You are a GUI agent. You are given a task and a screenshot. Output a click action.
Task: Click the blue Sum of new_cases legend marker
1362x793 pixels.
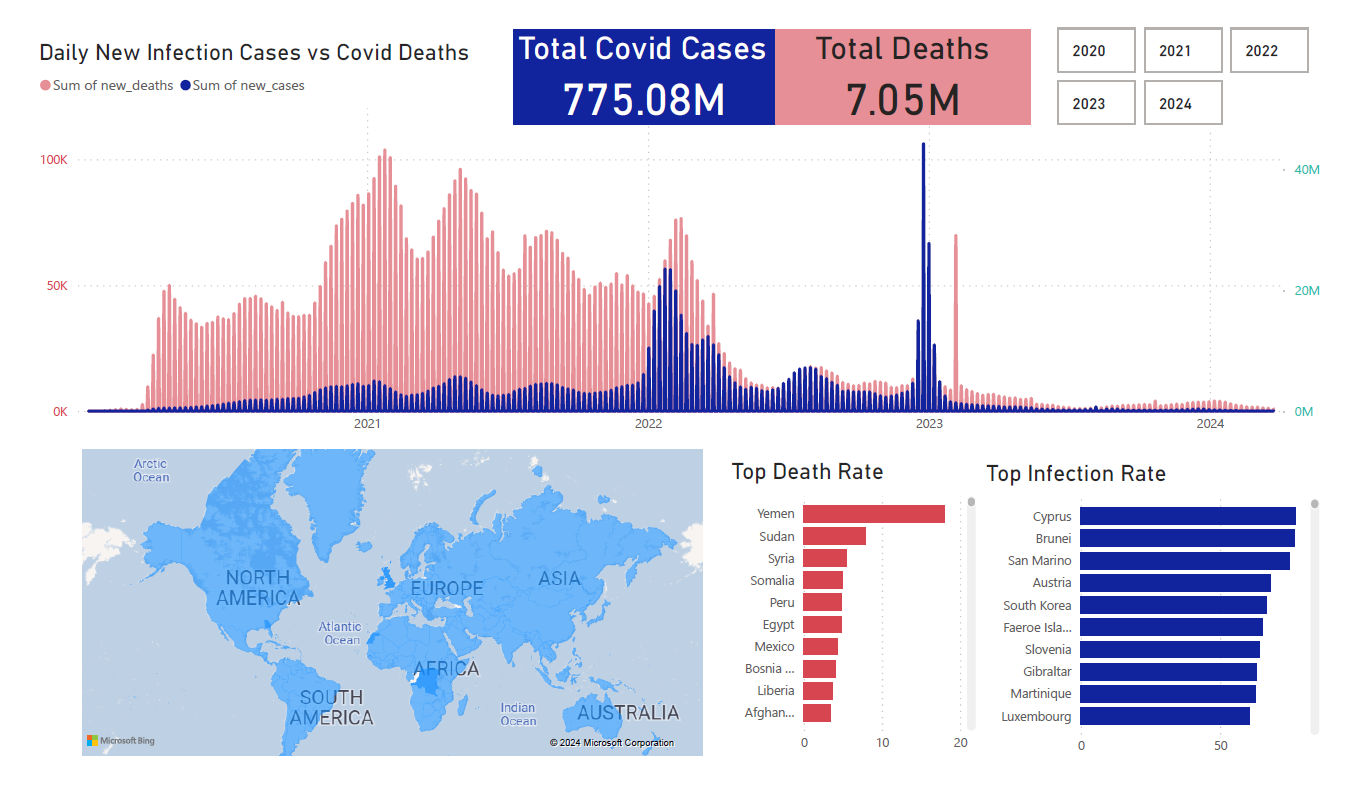tap(185, 86)
